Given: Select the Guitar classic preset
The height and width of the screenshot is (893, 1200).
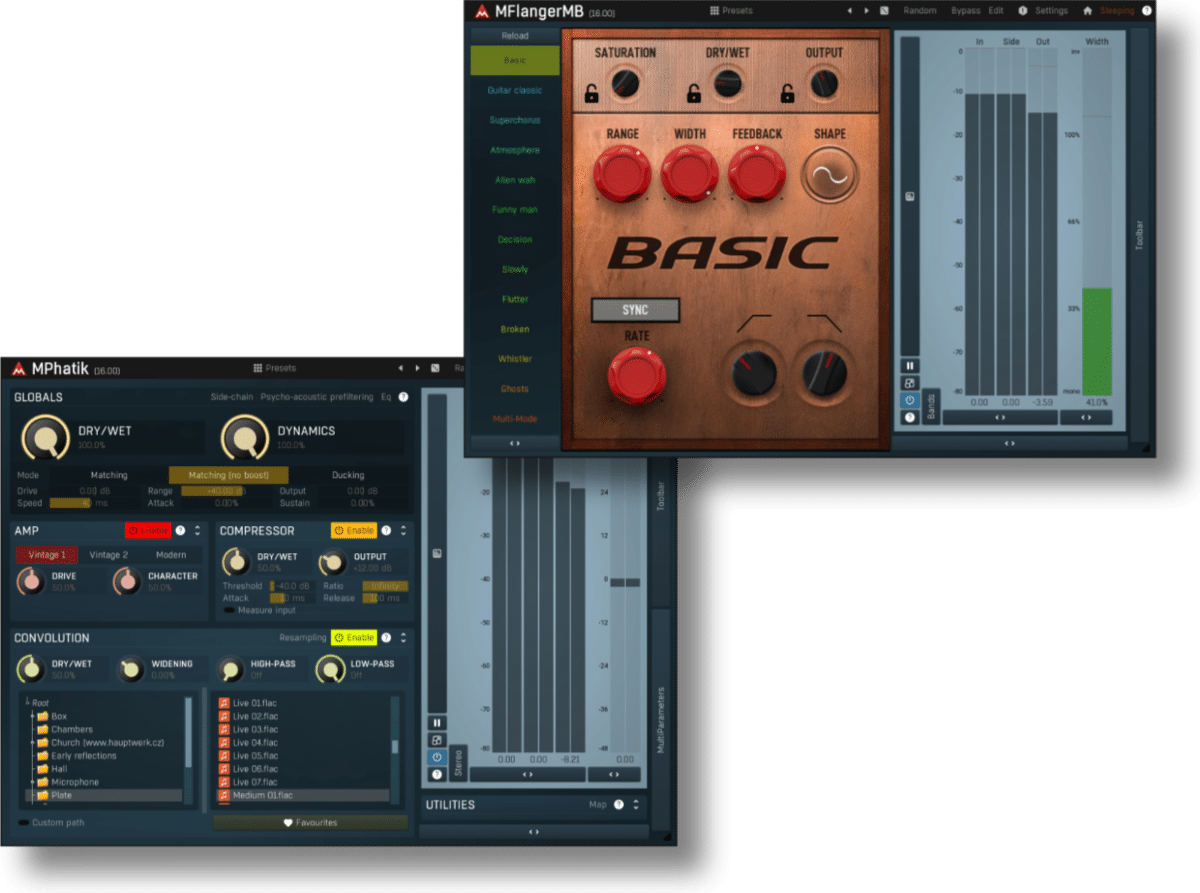Looking at the screenshot, I should click(x=515, y=90).
